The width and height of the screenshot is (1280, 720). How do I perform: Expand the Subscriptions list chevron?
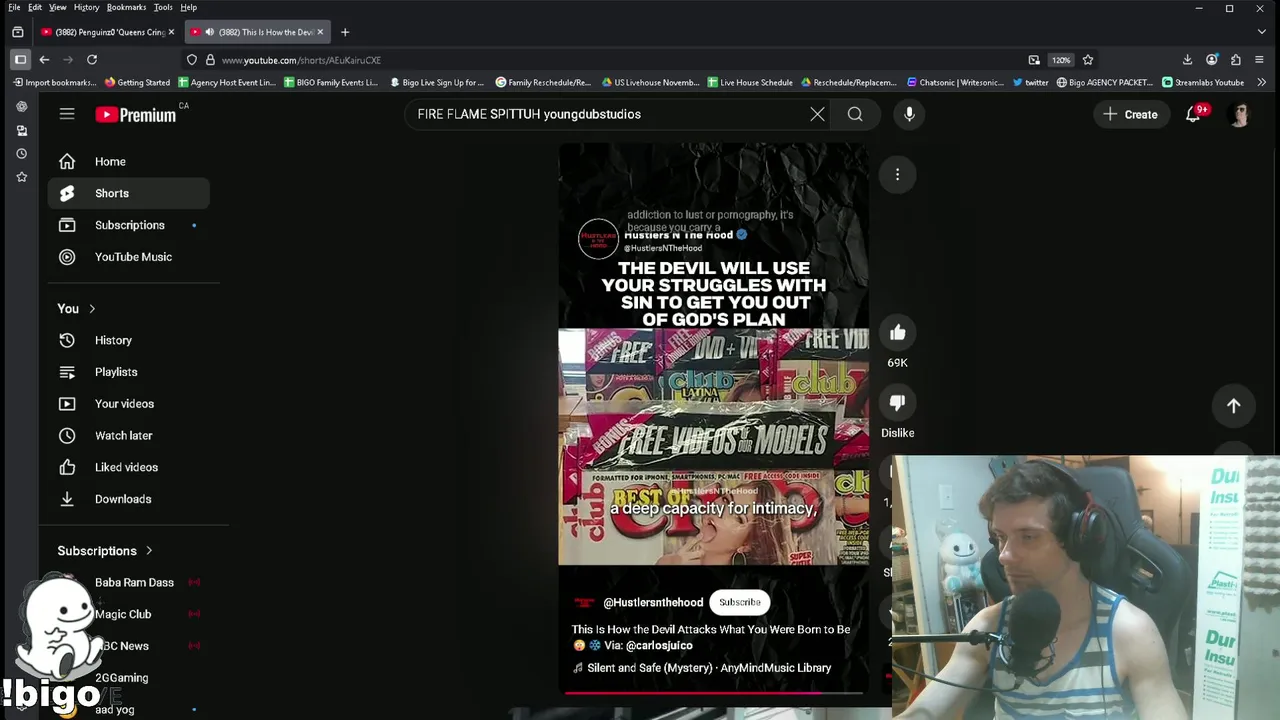click(x=149, y=551)
